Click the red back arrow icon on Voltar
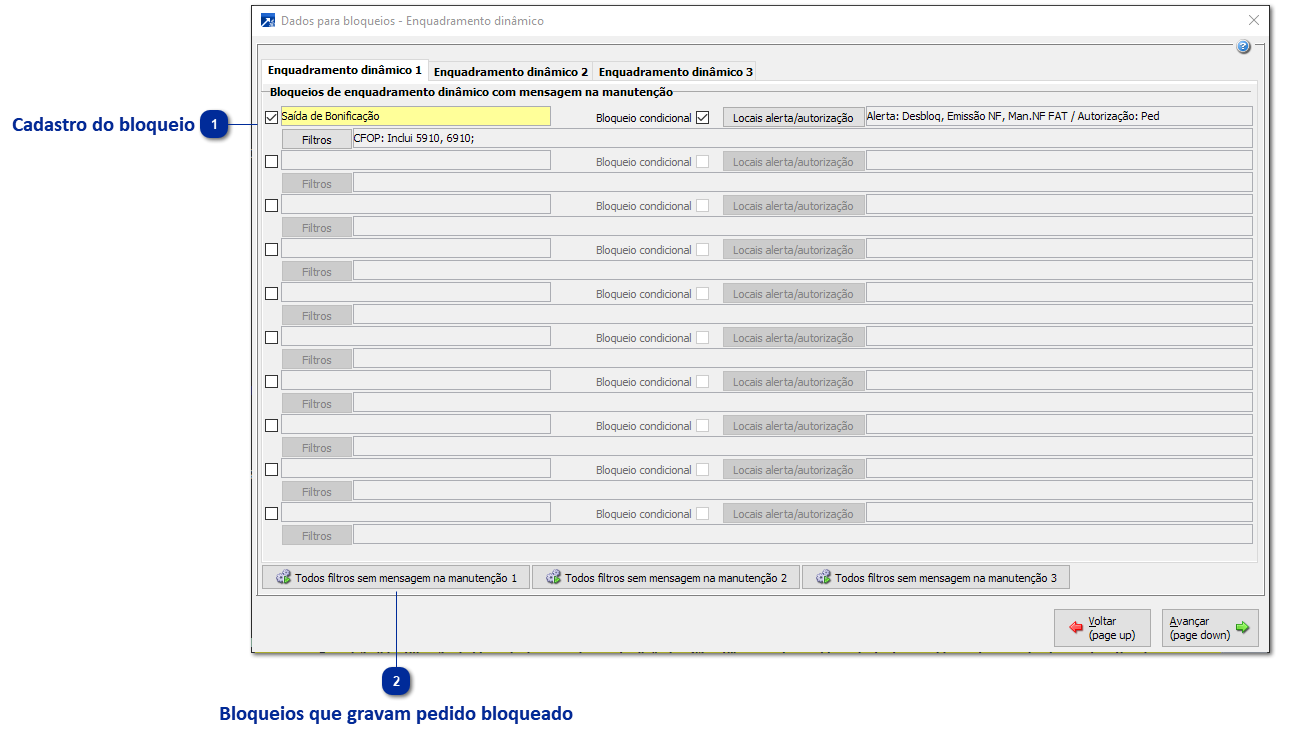Image resolution: width=1293 pixels, height=742 pixels. 1076,628
